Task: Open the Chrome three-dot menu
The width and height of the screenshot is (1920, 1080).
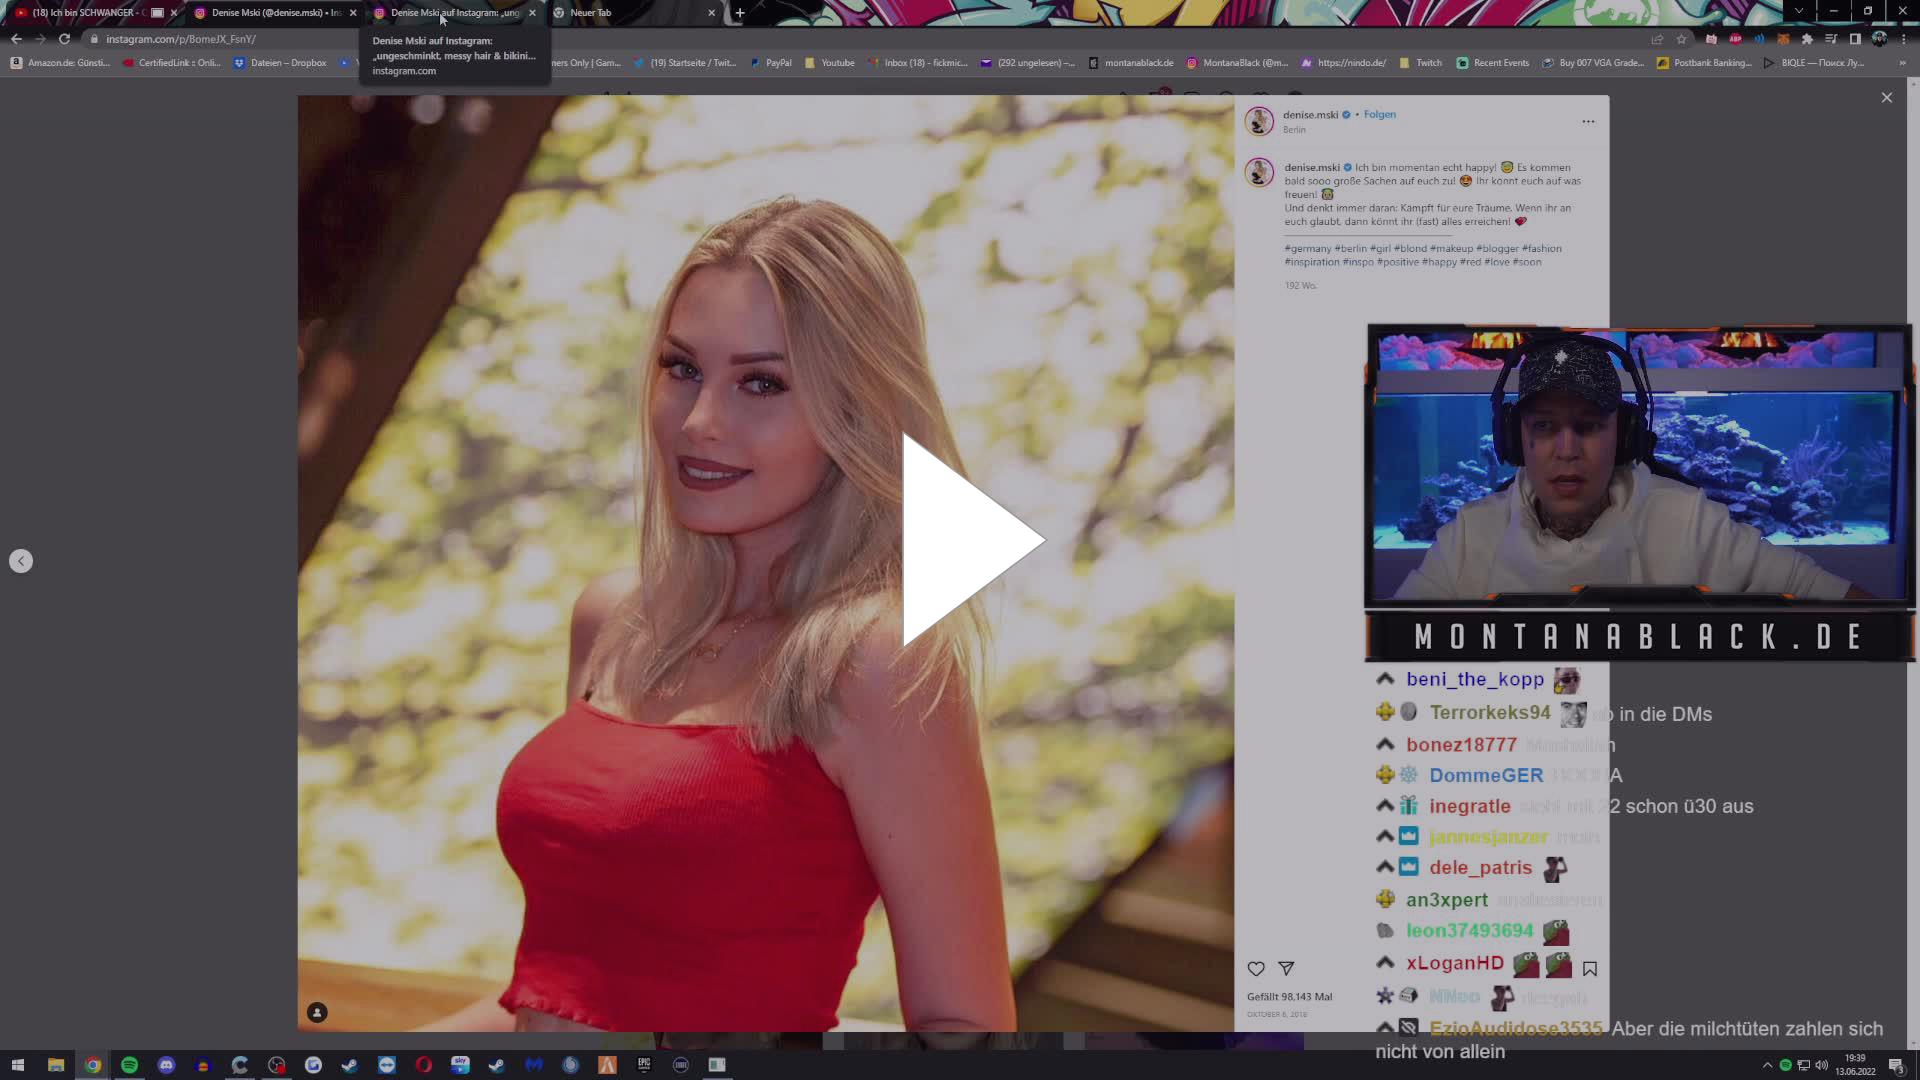Action: [x=1903, y=39]
